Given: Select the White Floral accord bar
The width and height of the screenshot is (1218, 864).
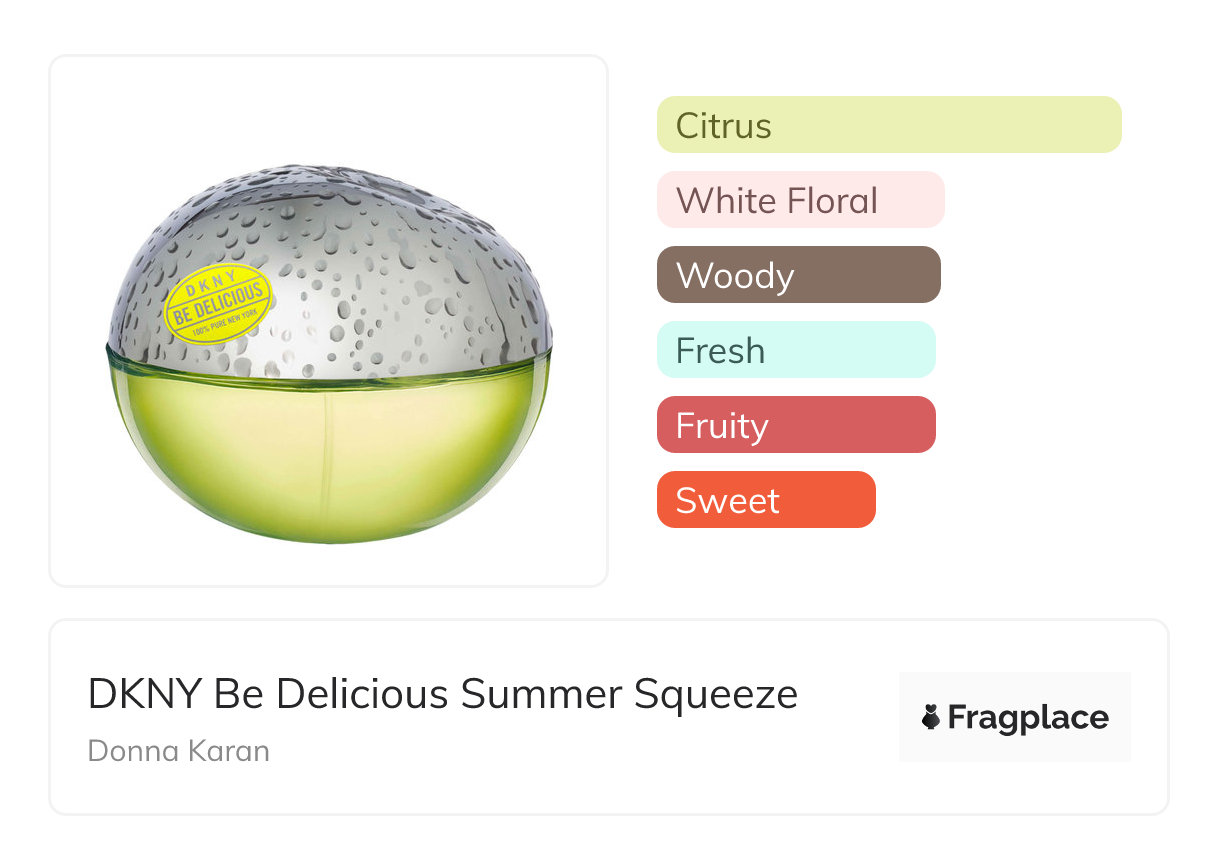Looking at the screenshot, I should (800, 200).
